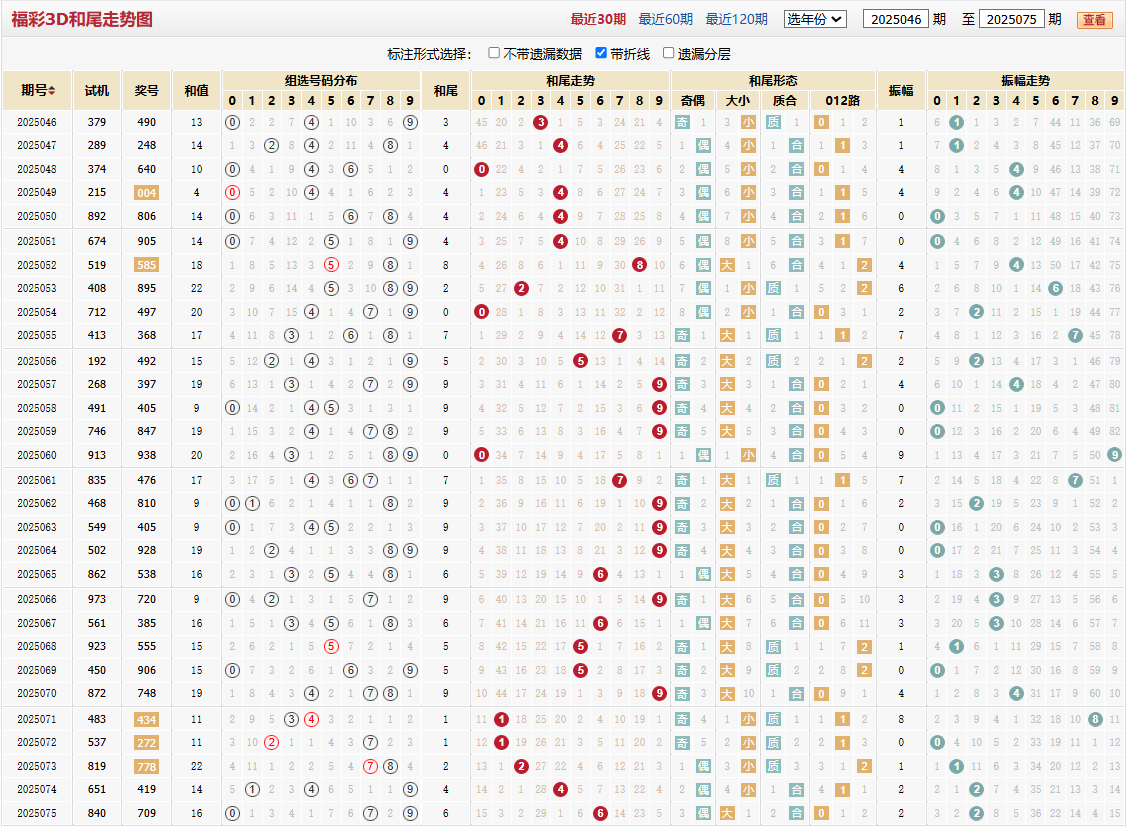The image size is (1126, 827).
Task: Show the 最近30期 results
Action: coord(598,19)
